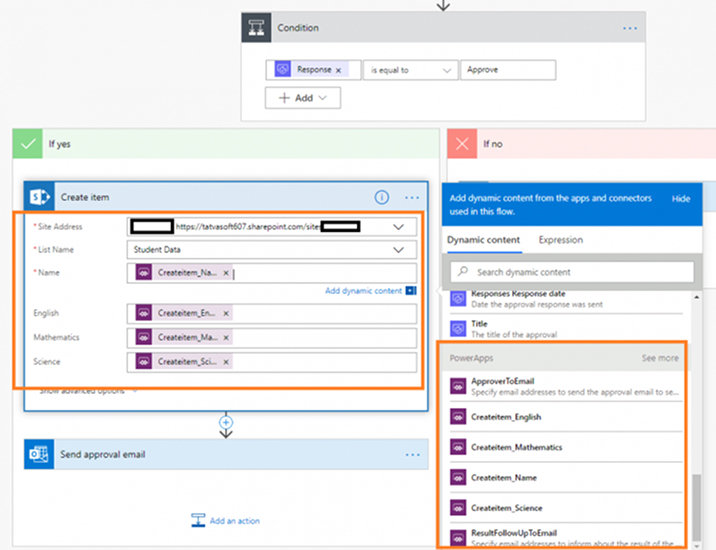Open the 'is equal to' operator dropdown
Screen dimensions: 716x550
click(x=411, y=70)
